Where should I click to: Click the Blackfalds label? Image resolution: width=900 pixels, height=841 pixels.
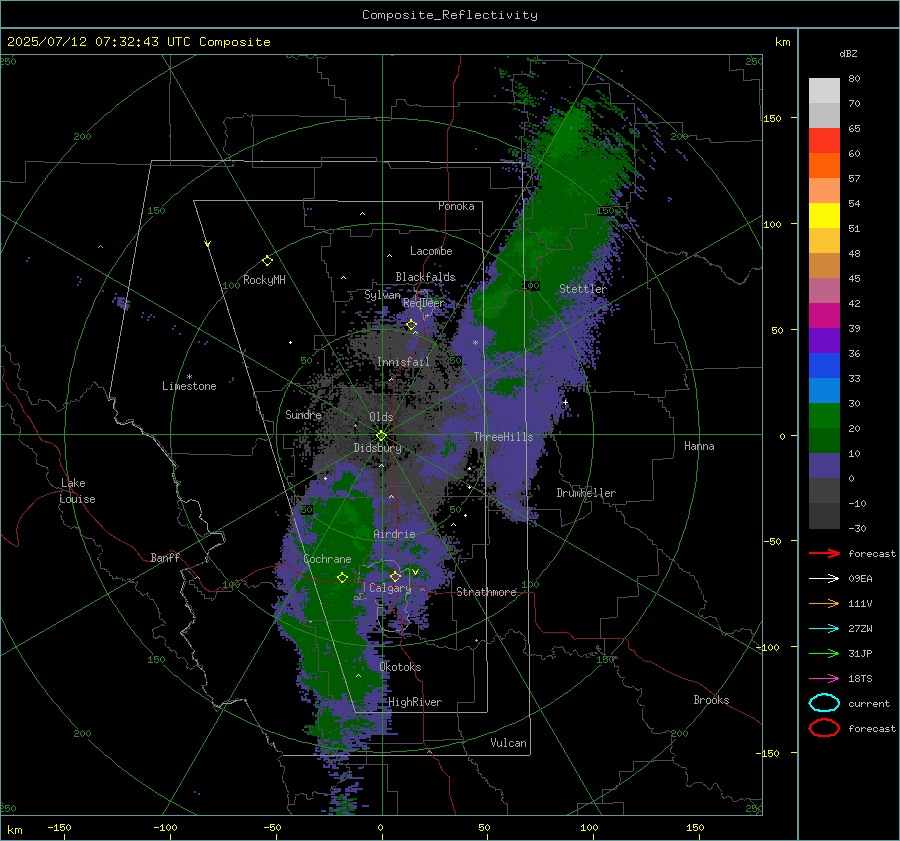click(425, 277)
